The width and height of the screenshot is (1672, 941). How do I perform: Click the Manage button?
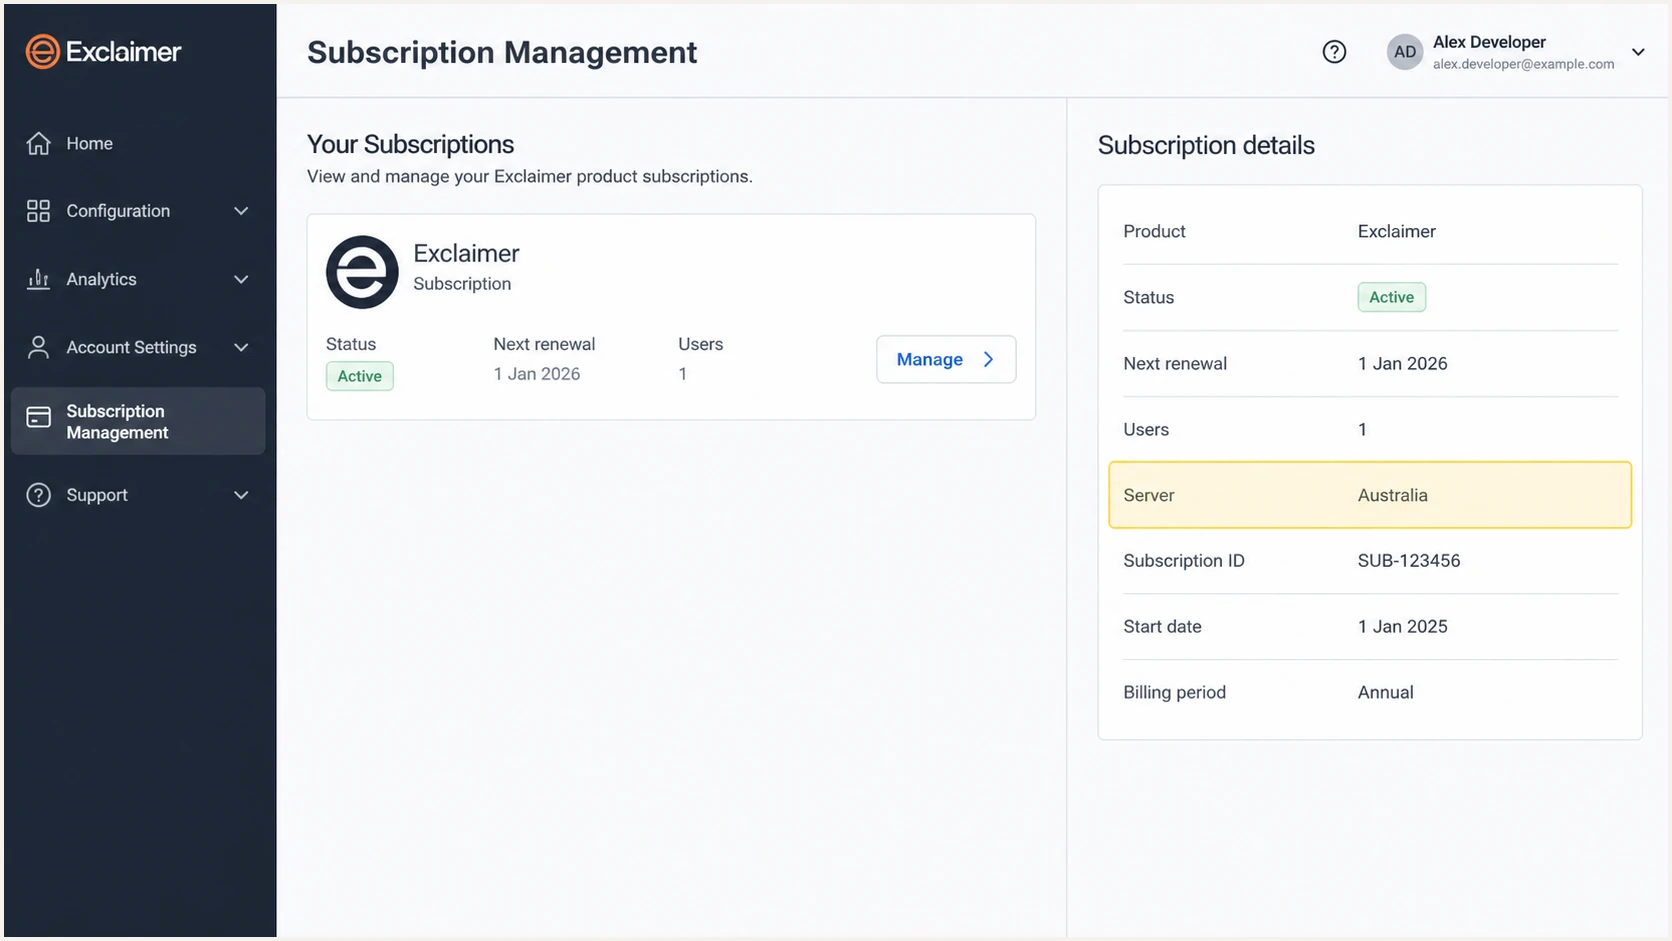[x=946, y=359]
